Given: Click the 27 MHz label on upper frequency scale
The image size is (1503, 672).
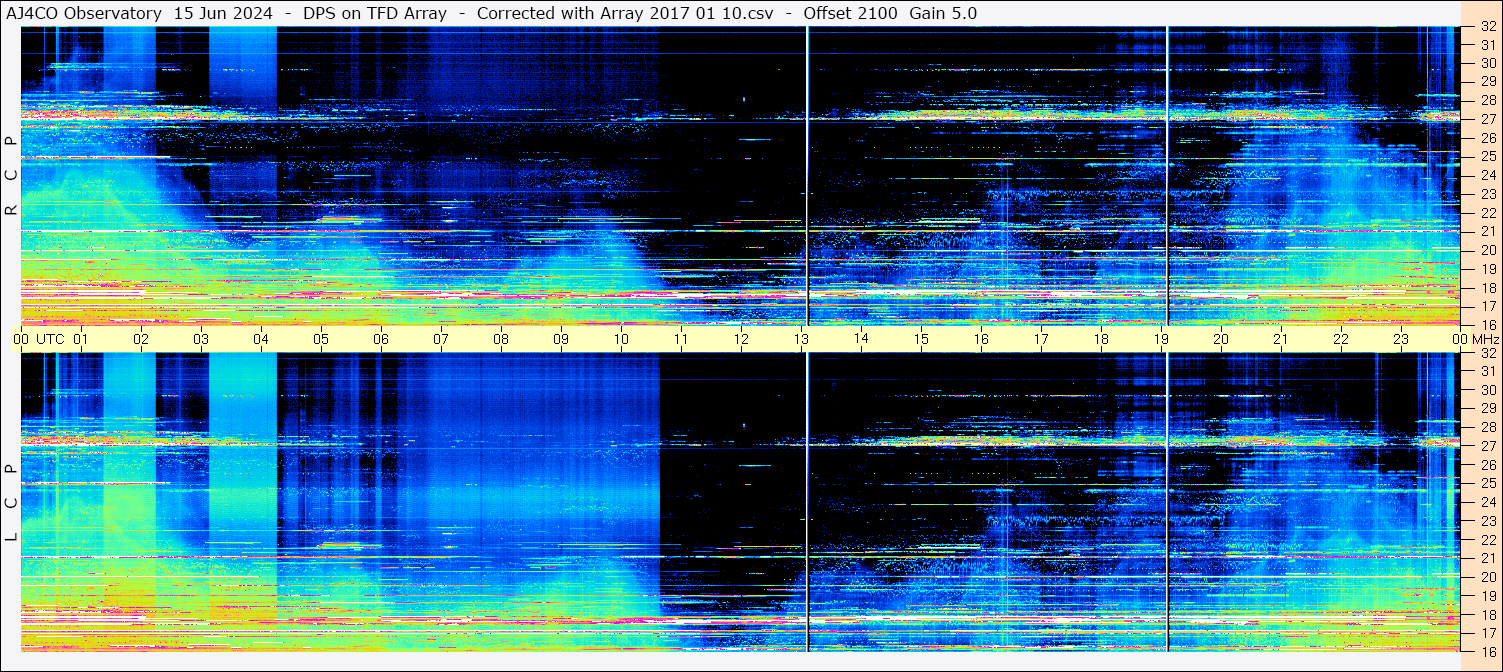Looking at the screenshot, I should tap(1487, 119).
